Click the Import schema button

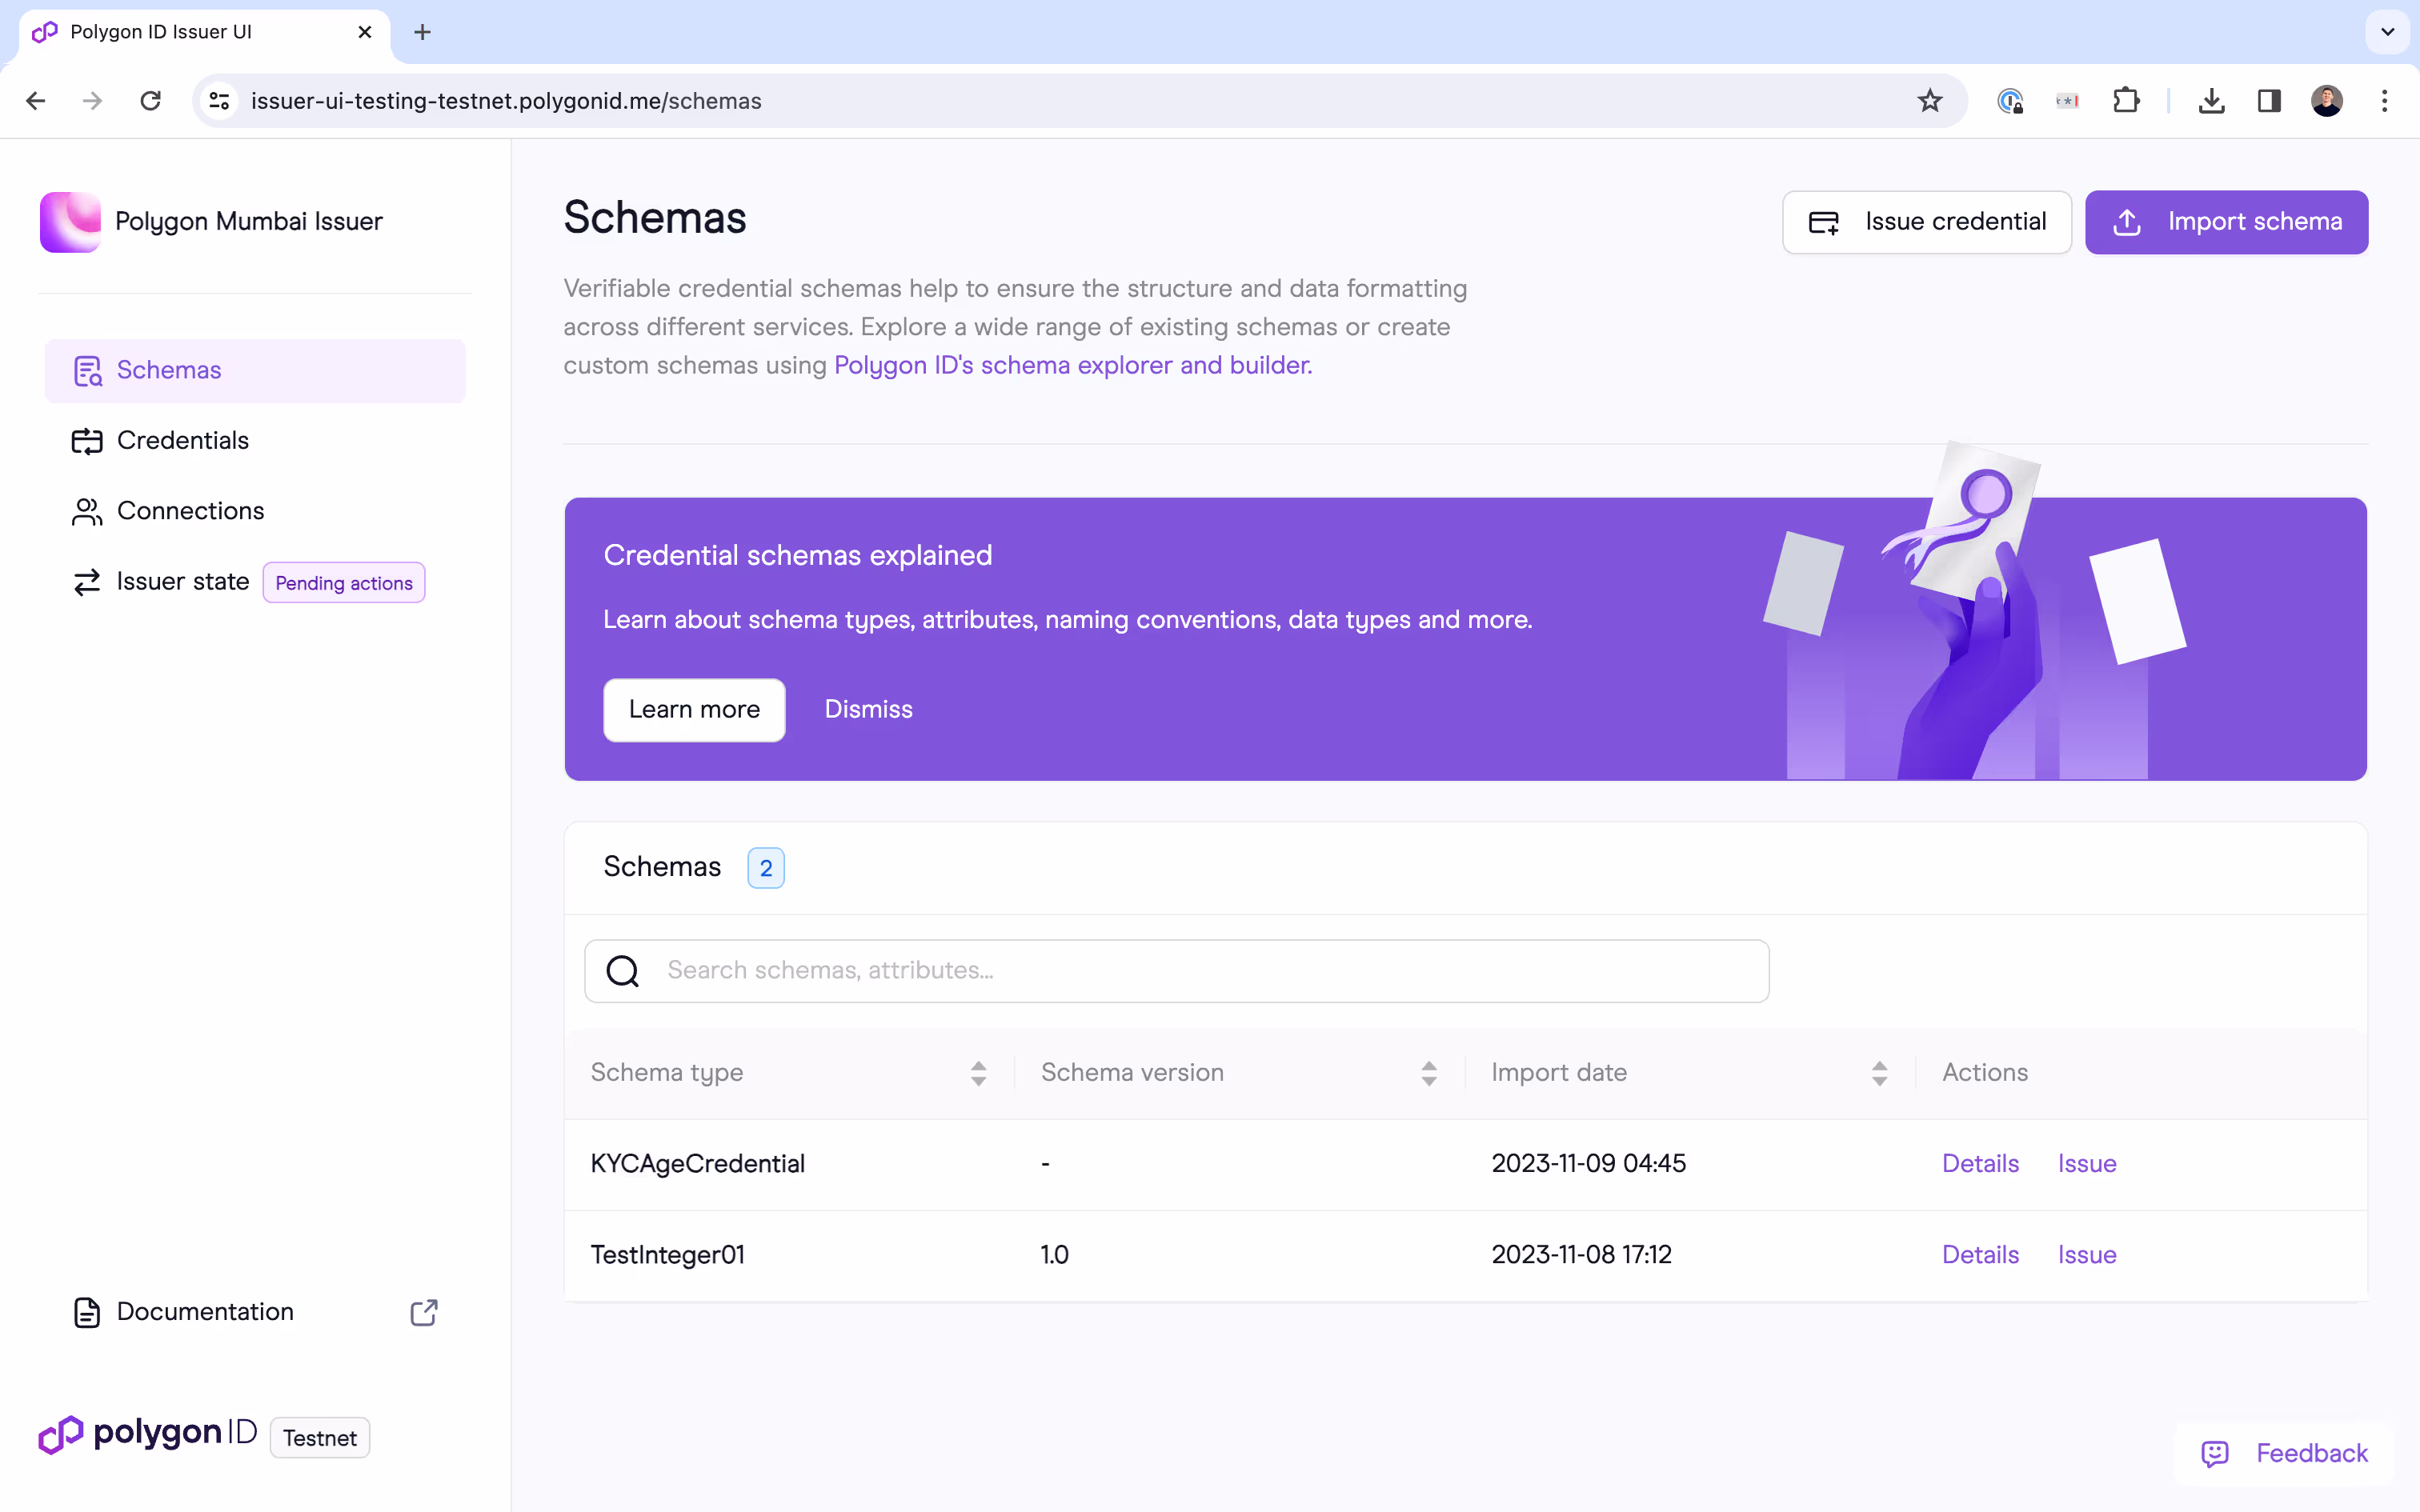tap(2226, 222)
